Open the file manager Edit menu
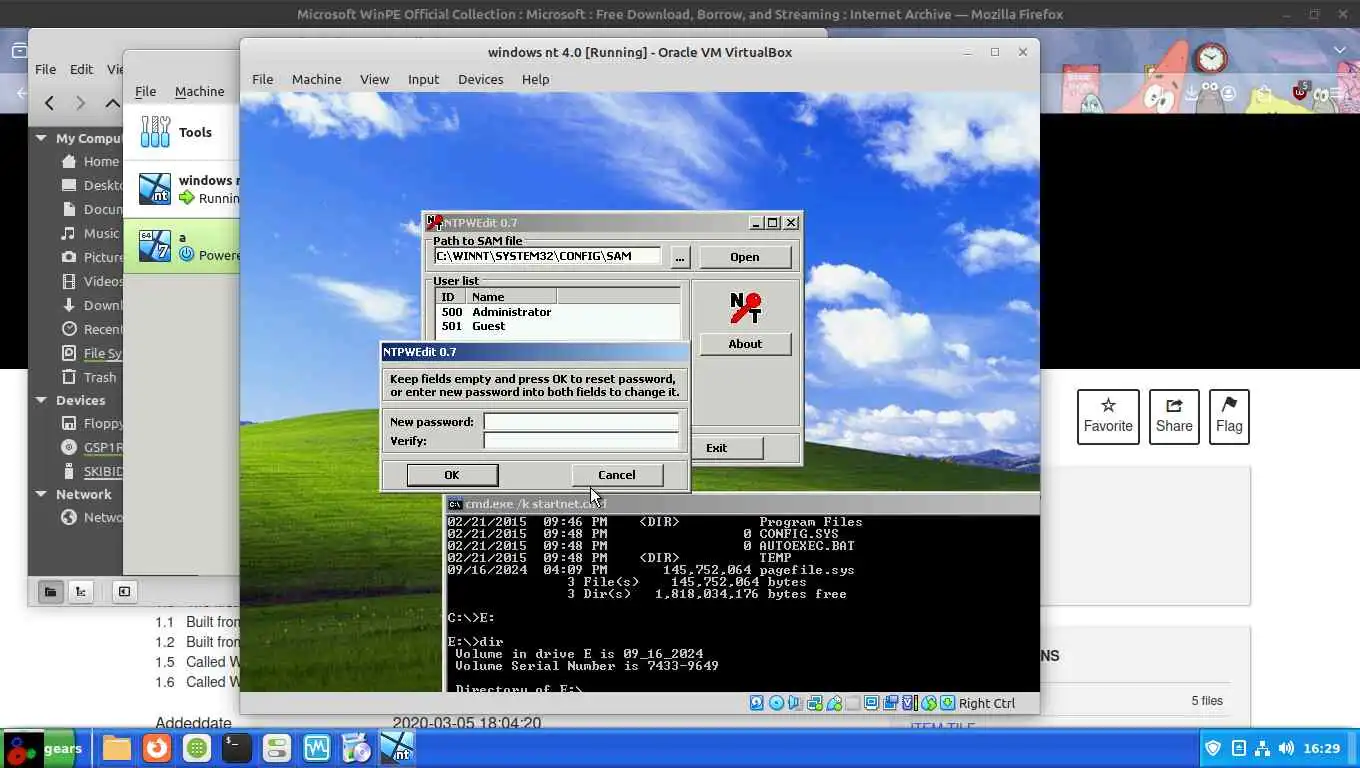This screenshot has width=1360, height=768. tap(81, 69)
